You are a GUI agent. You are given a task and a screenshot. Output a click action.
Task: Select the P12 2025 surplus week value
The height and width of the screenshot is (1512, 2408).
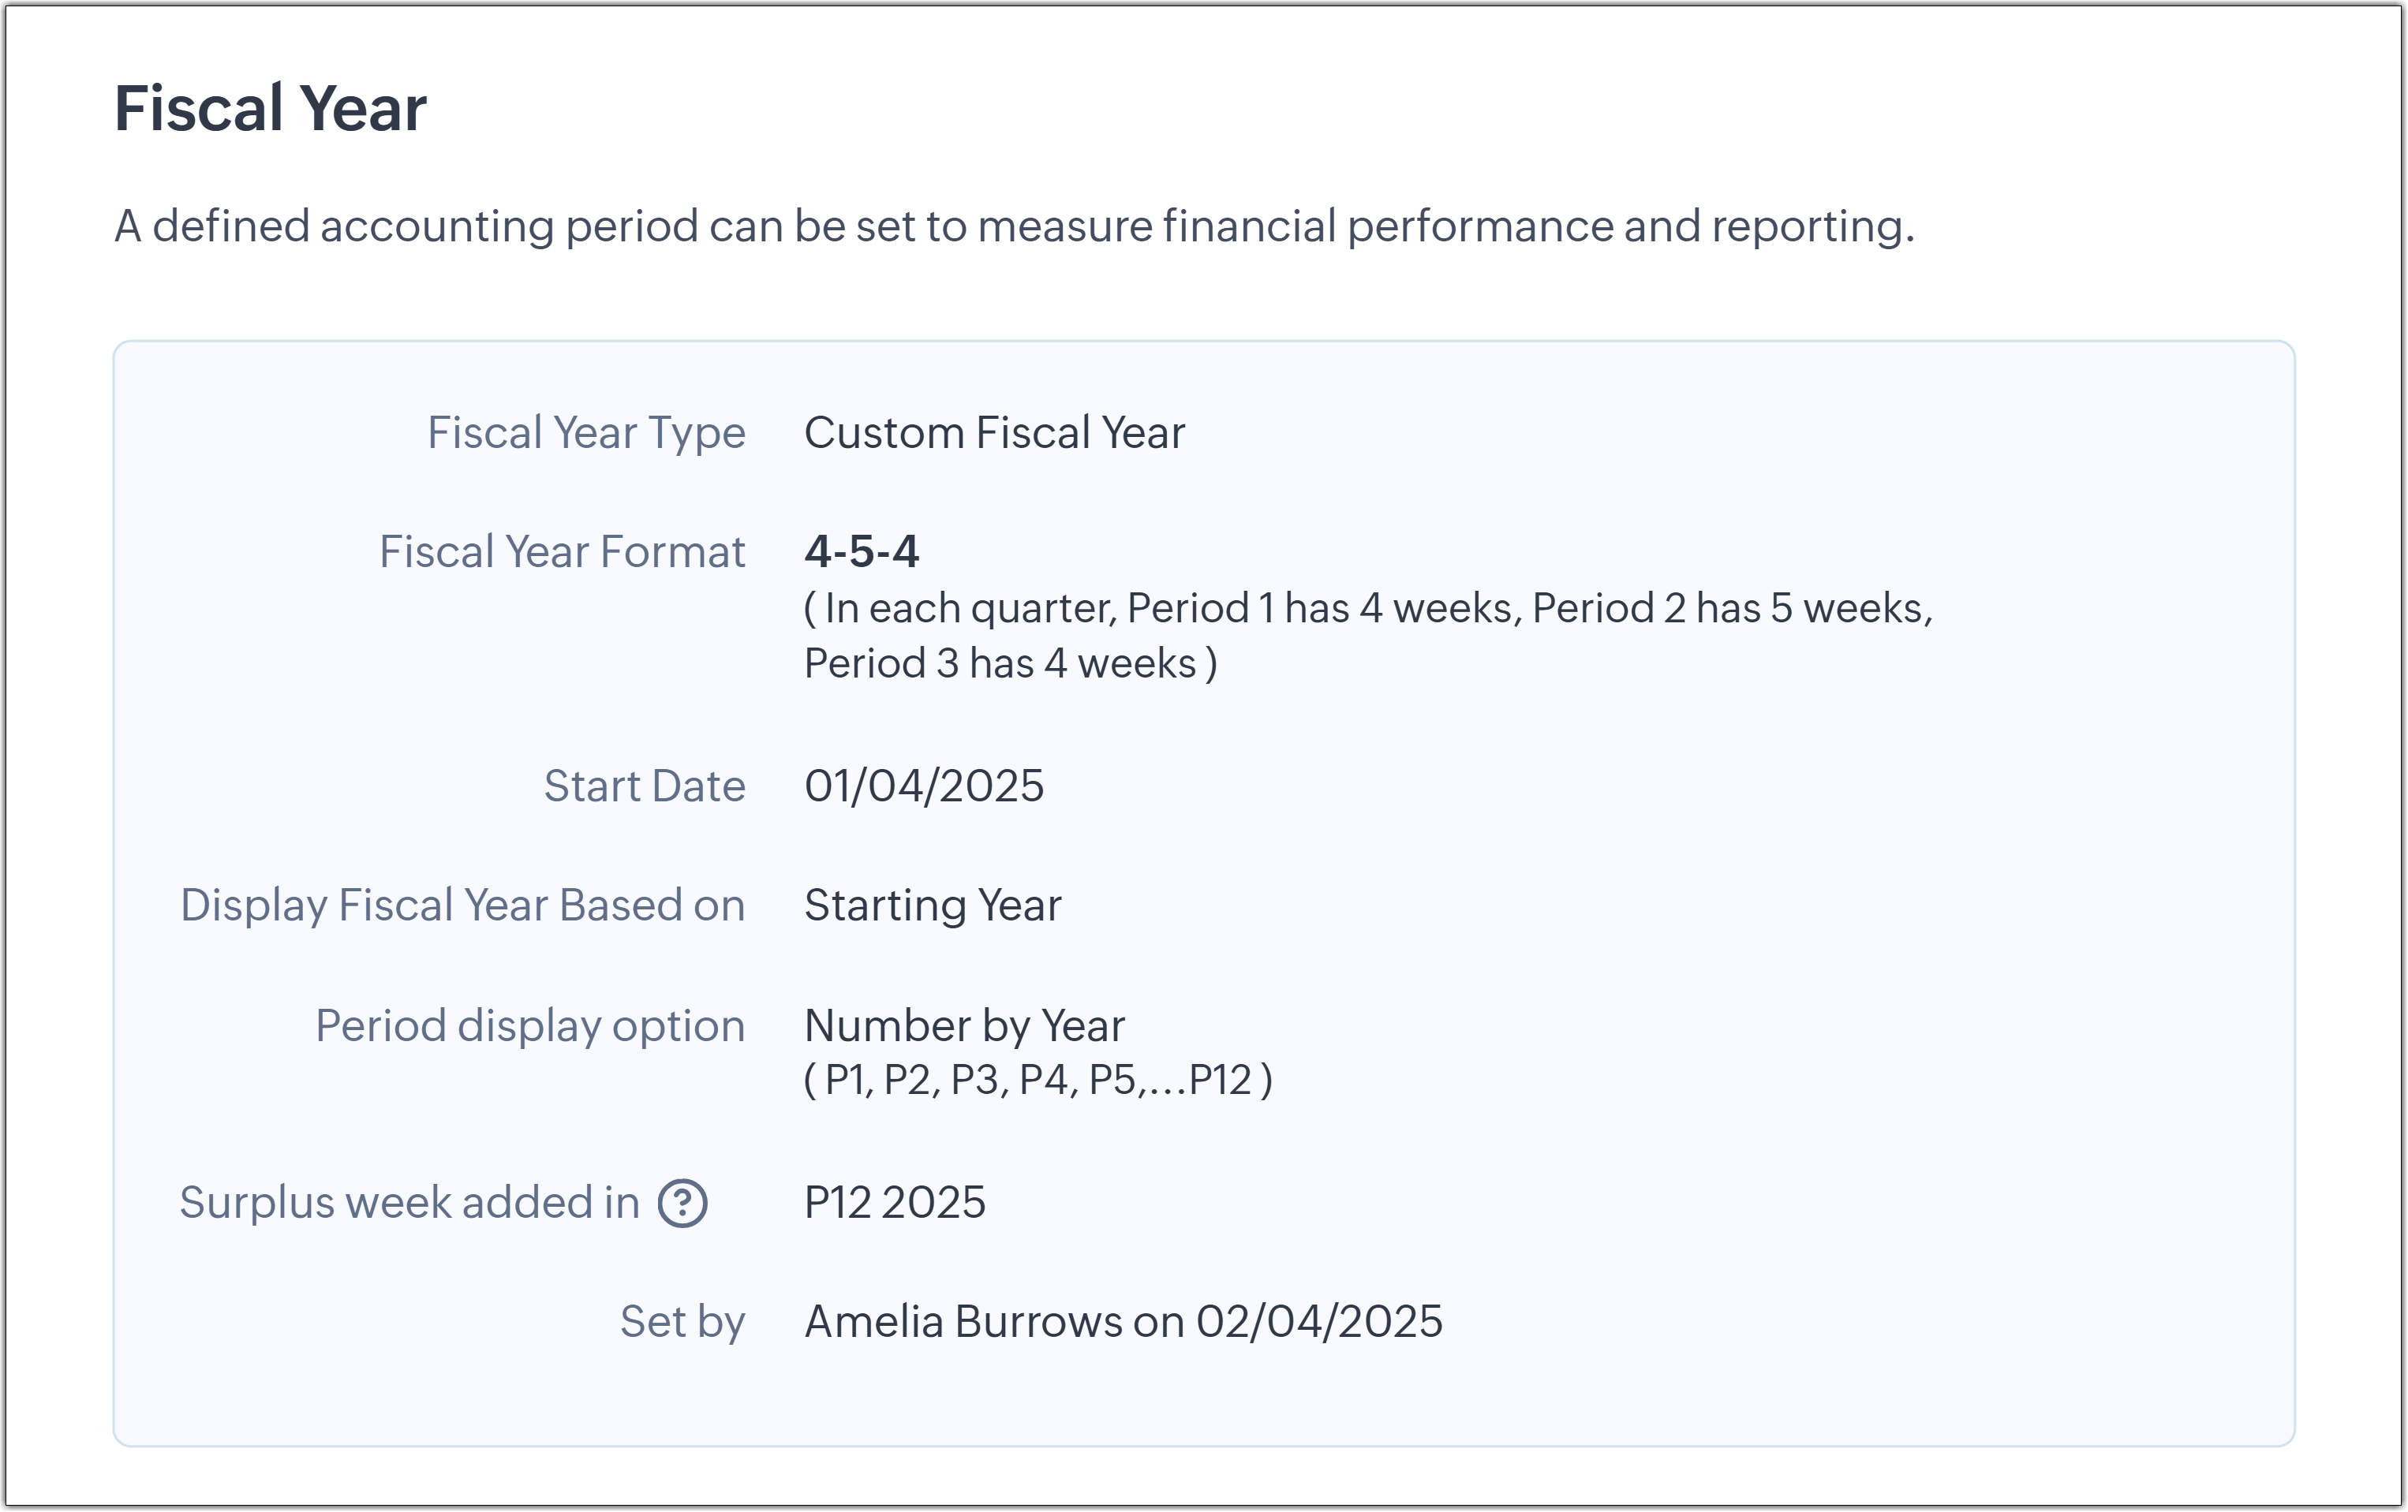[x=894, y=1203]
